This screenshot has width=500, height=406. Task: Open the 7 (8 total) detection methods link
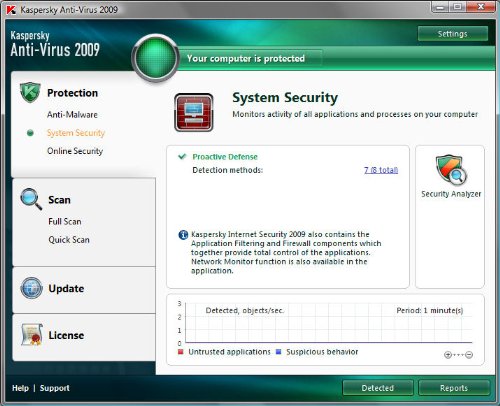coord(381,170)
